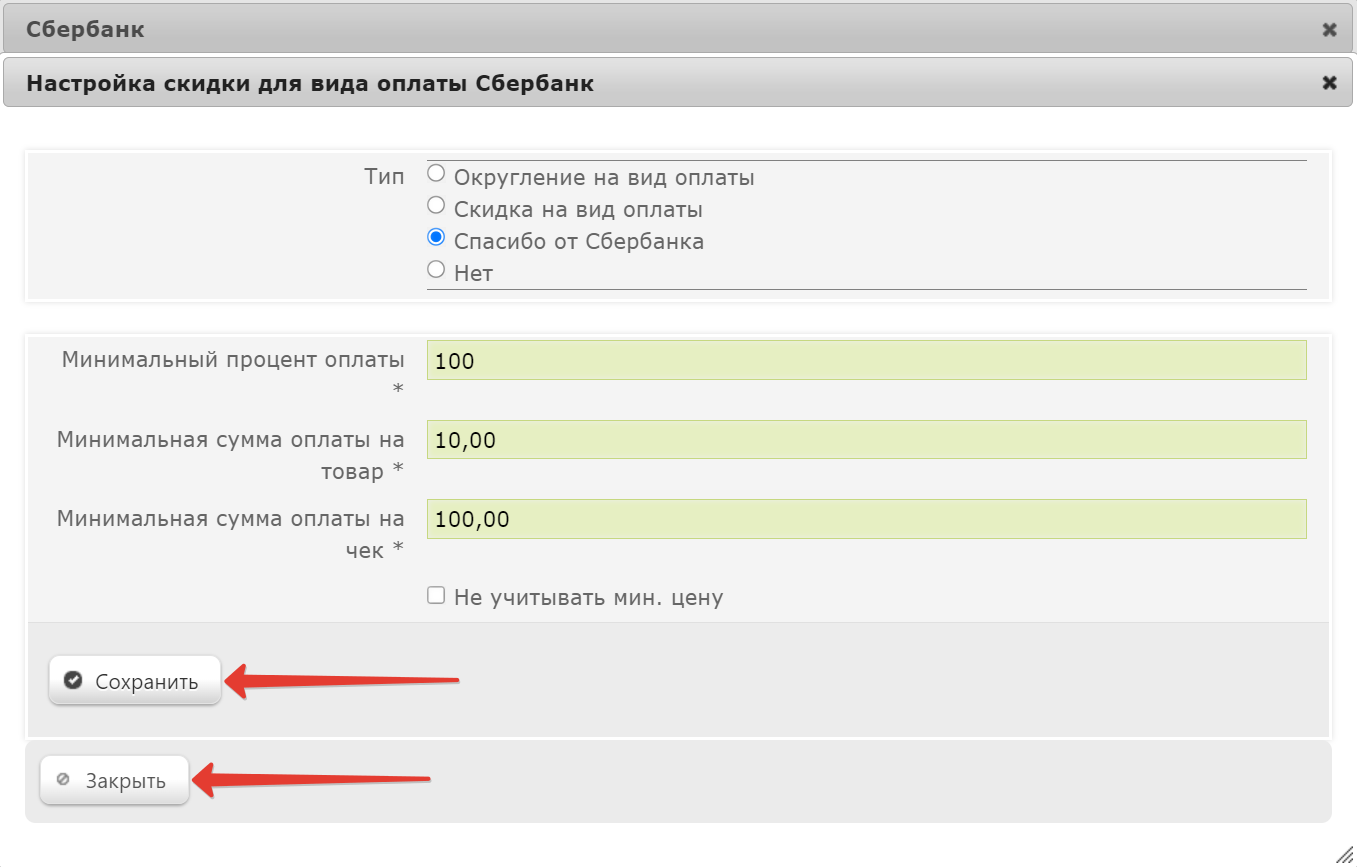Enable 'Не учитывать мин. цену' checkbox
This screenshot has height=867, width=1357.
coord(436,595)
